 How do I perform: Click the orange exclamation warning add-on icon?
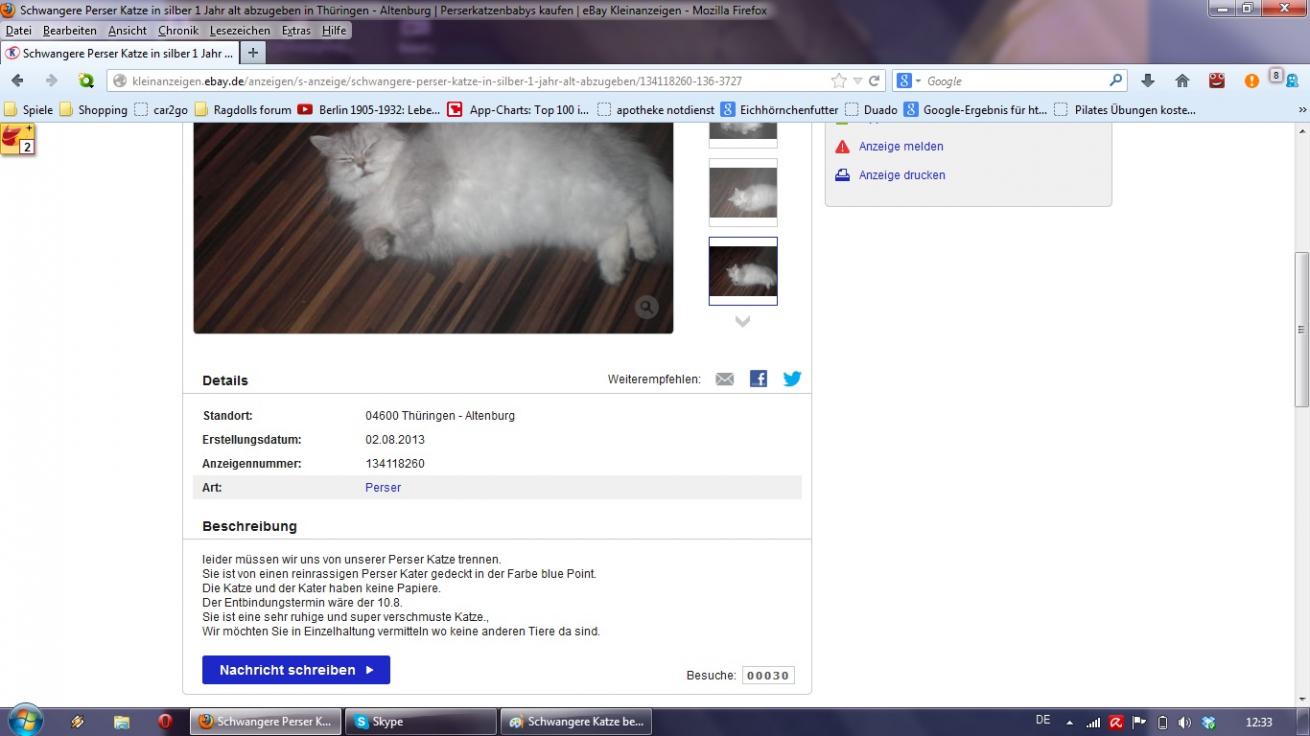click(1251, 81)
